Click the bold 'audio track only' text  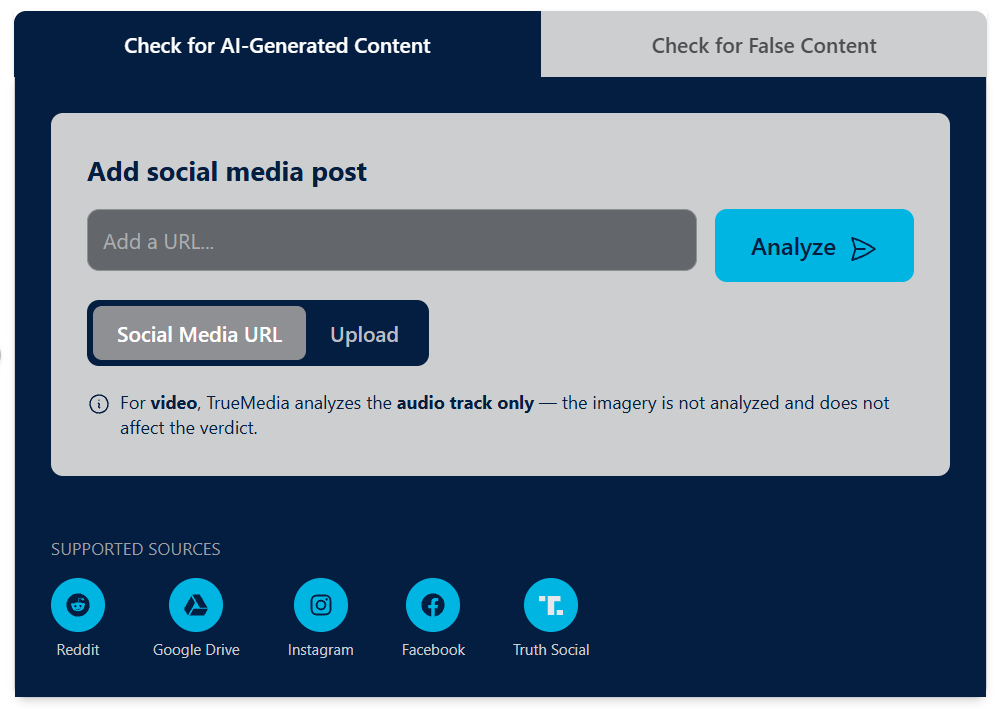[x=466, y=403]
